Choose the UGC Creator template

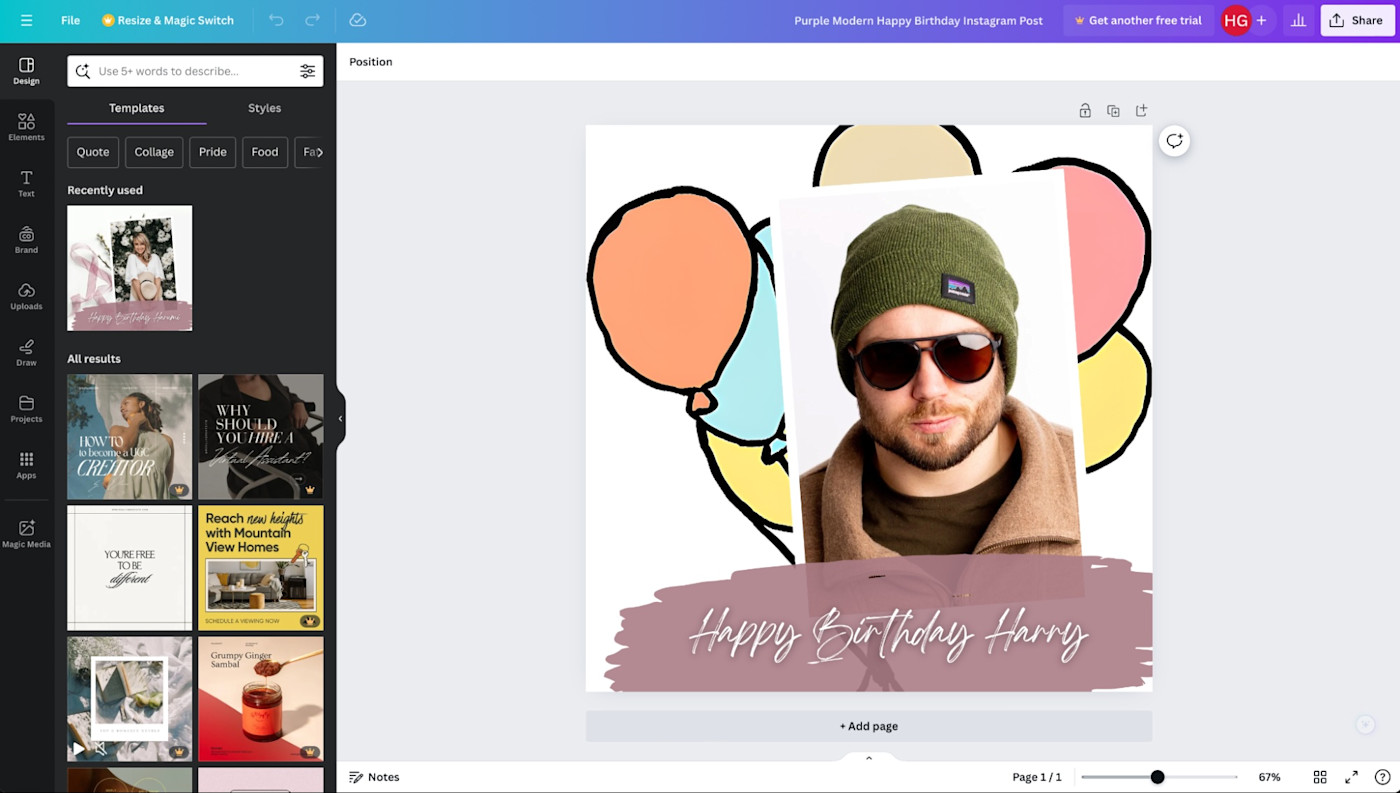pos(130,437)
